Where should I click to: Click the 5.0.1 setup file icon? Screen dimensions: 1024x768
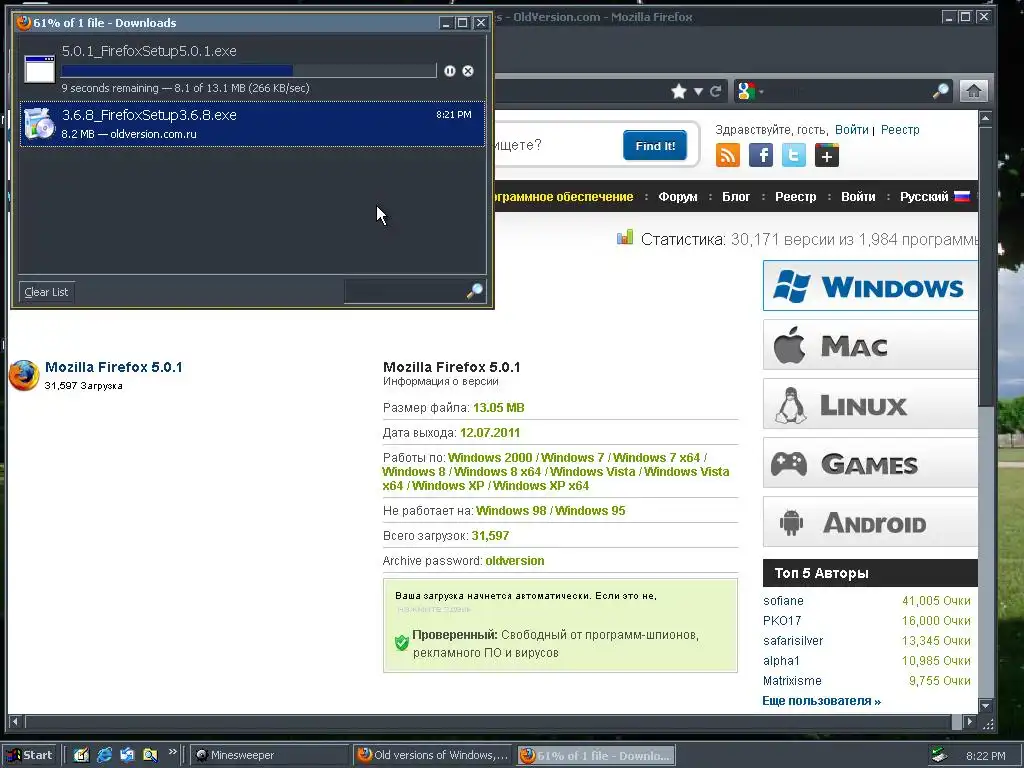coord(39,69)
